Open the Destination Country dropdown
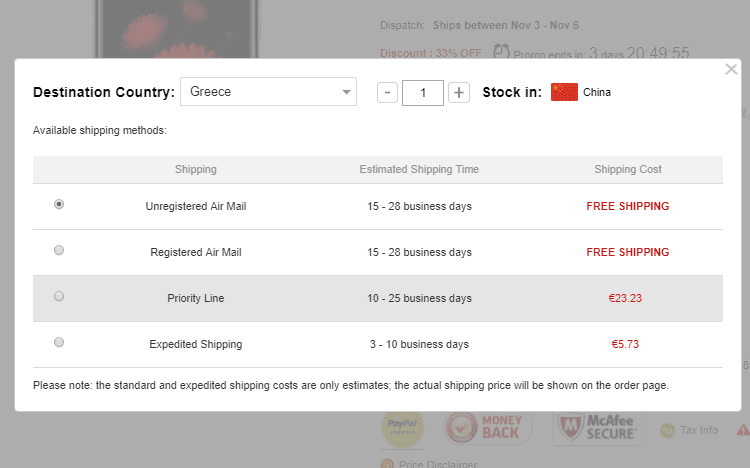Screen dimensions: 750x468 click(268, 92)
